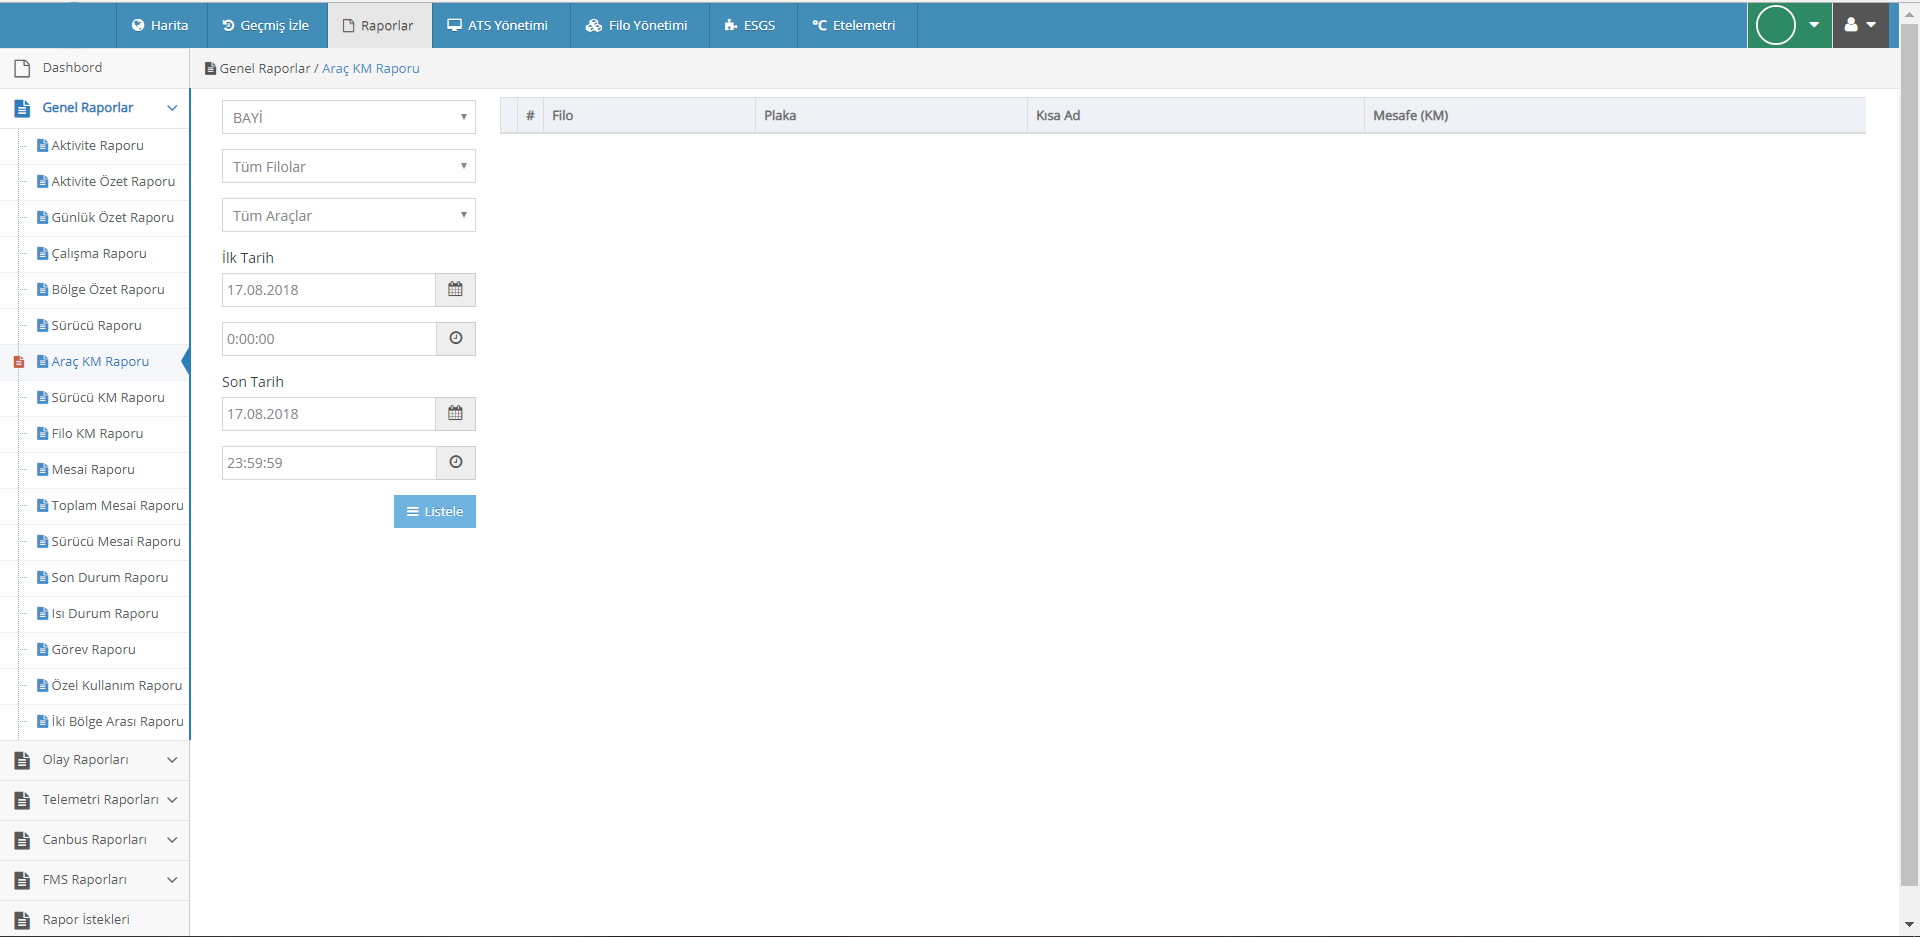
Task: Open clock picker for 23:59:59 time
Action: click(456, 463)
